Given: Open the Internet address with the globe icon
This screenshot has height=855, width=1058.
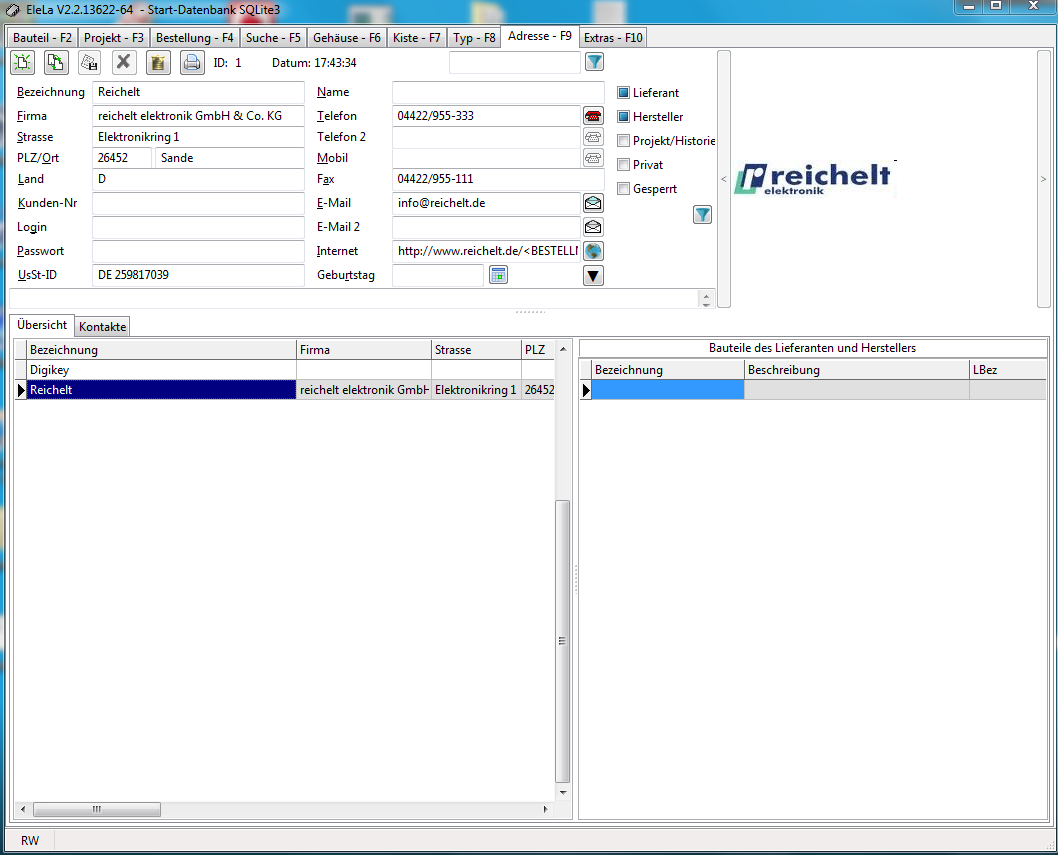Looking at the screenshot, I should (593, 251).
